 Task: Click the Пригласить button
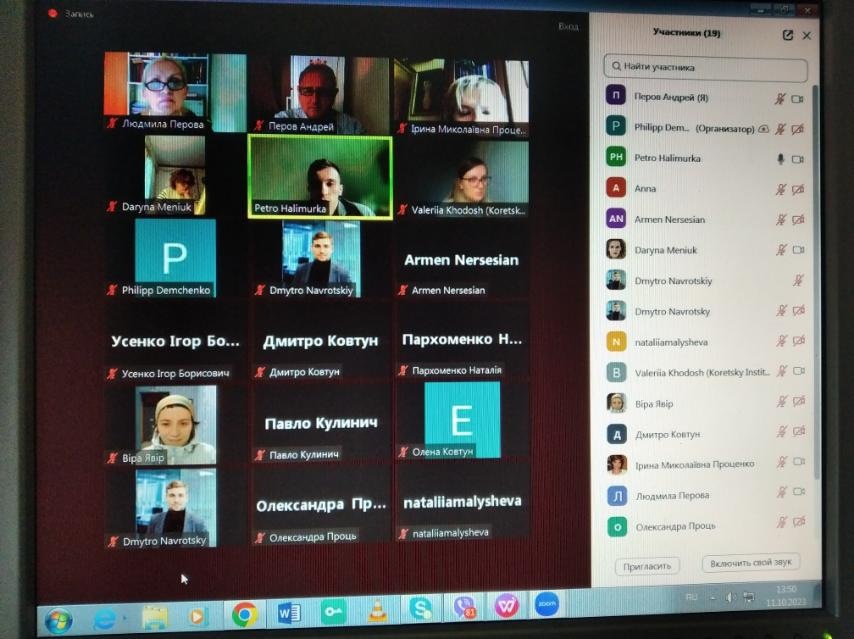(646, 566)
